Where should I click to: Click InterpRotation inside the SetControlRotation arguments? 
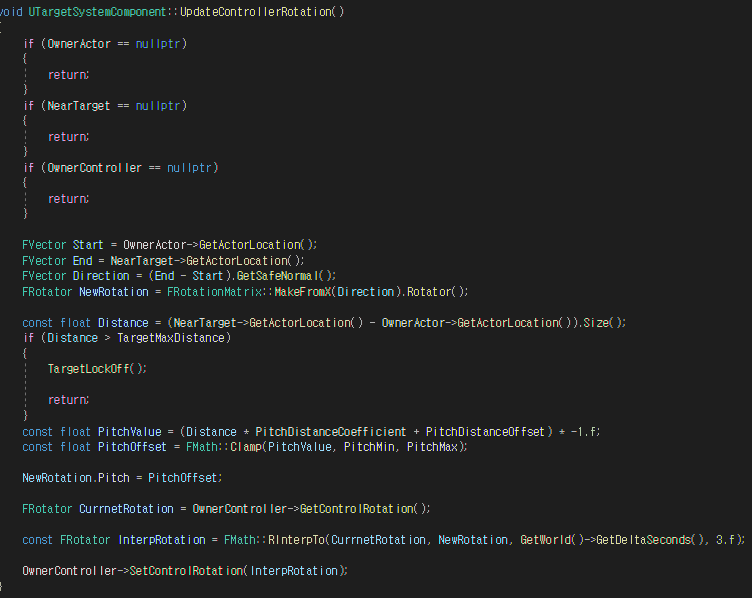[x=294, y=571]
